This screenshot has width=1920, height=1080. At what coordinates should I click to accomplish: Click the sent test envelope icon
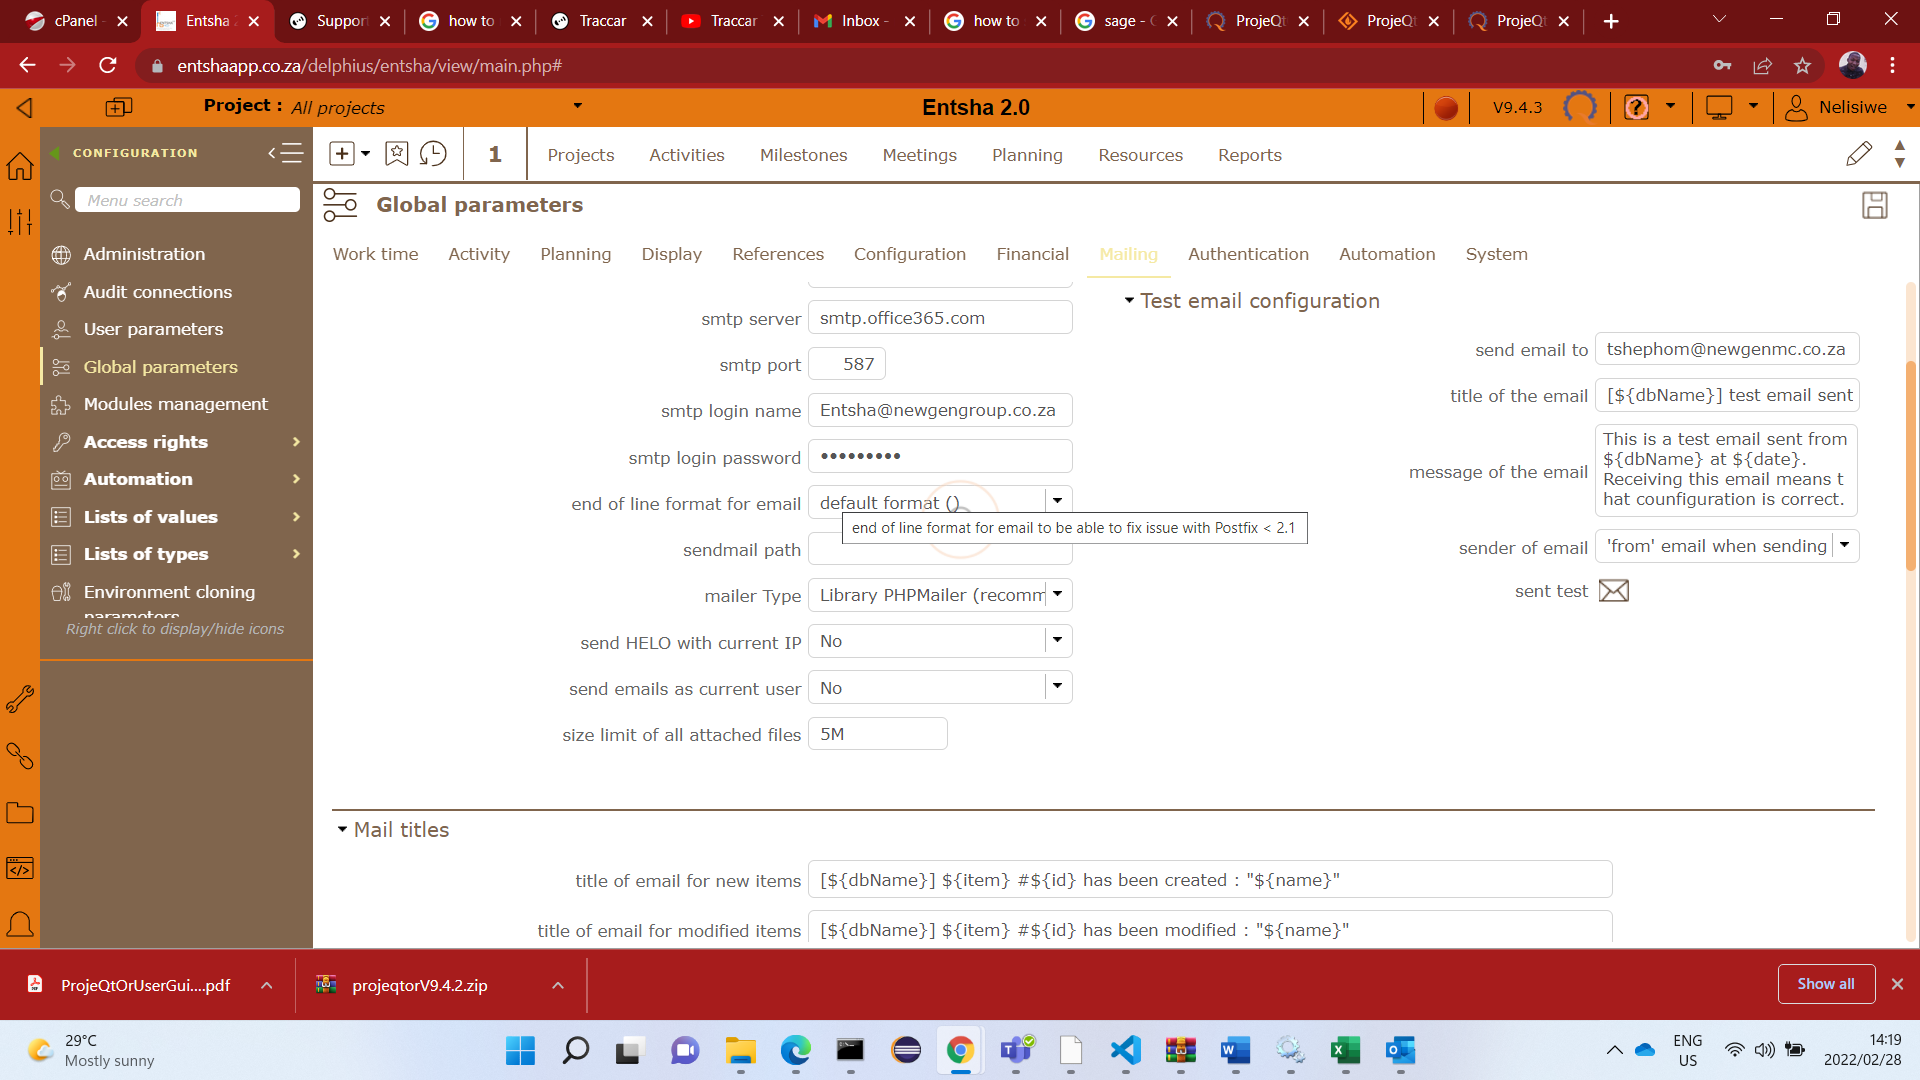1613,591
